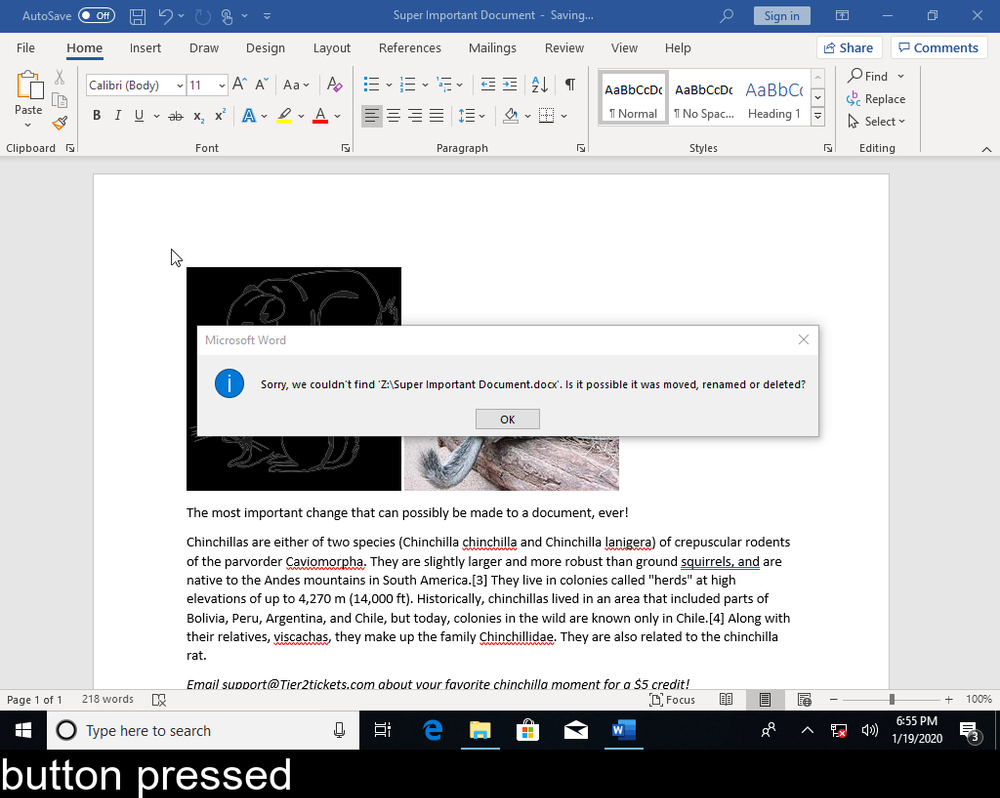Toggle Subscript formatting

click(x=199, y=115)
